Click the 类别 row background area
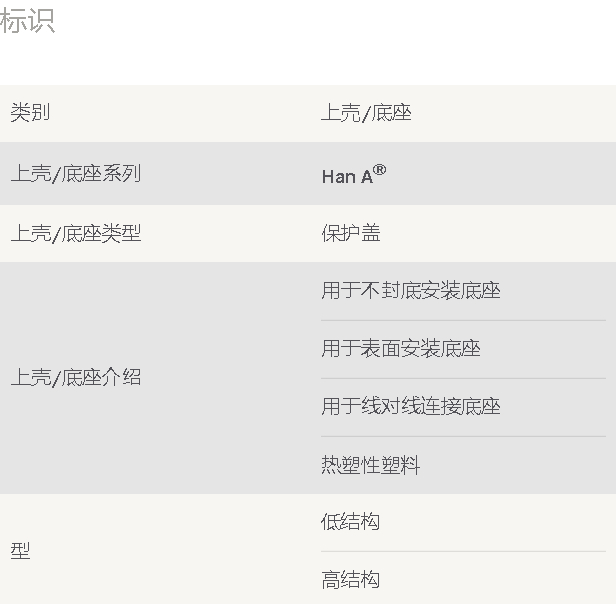The height and width of the screenshot is (604, 616). (308, 114)
